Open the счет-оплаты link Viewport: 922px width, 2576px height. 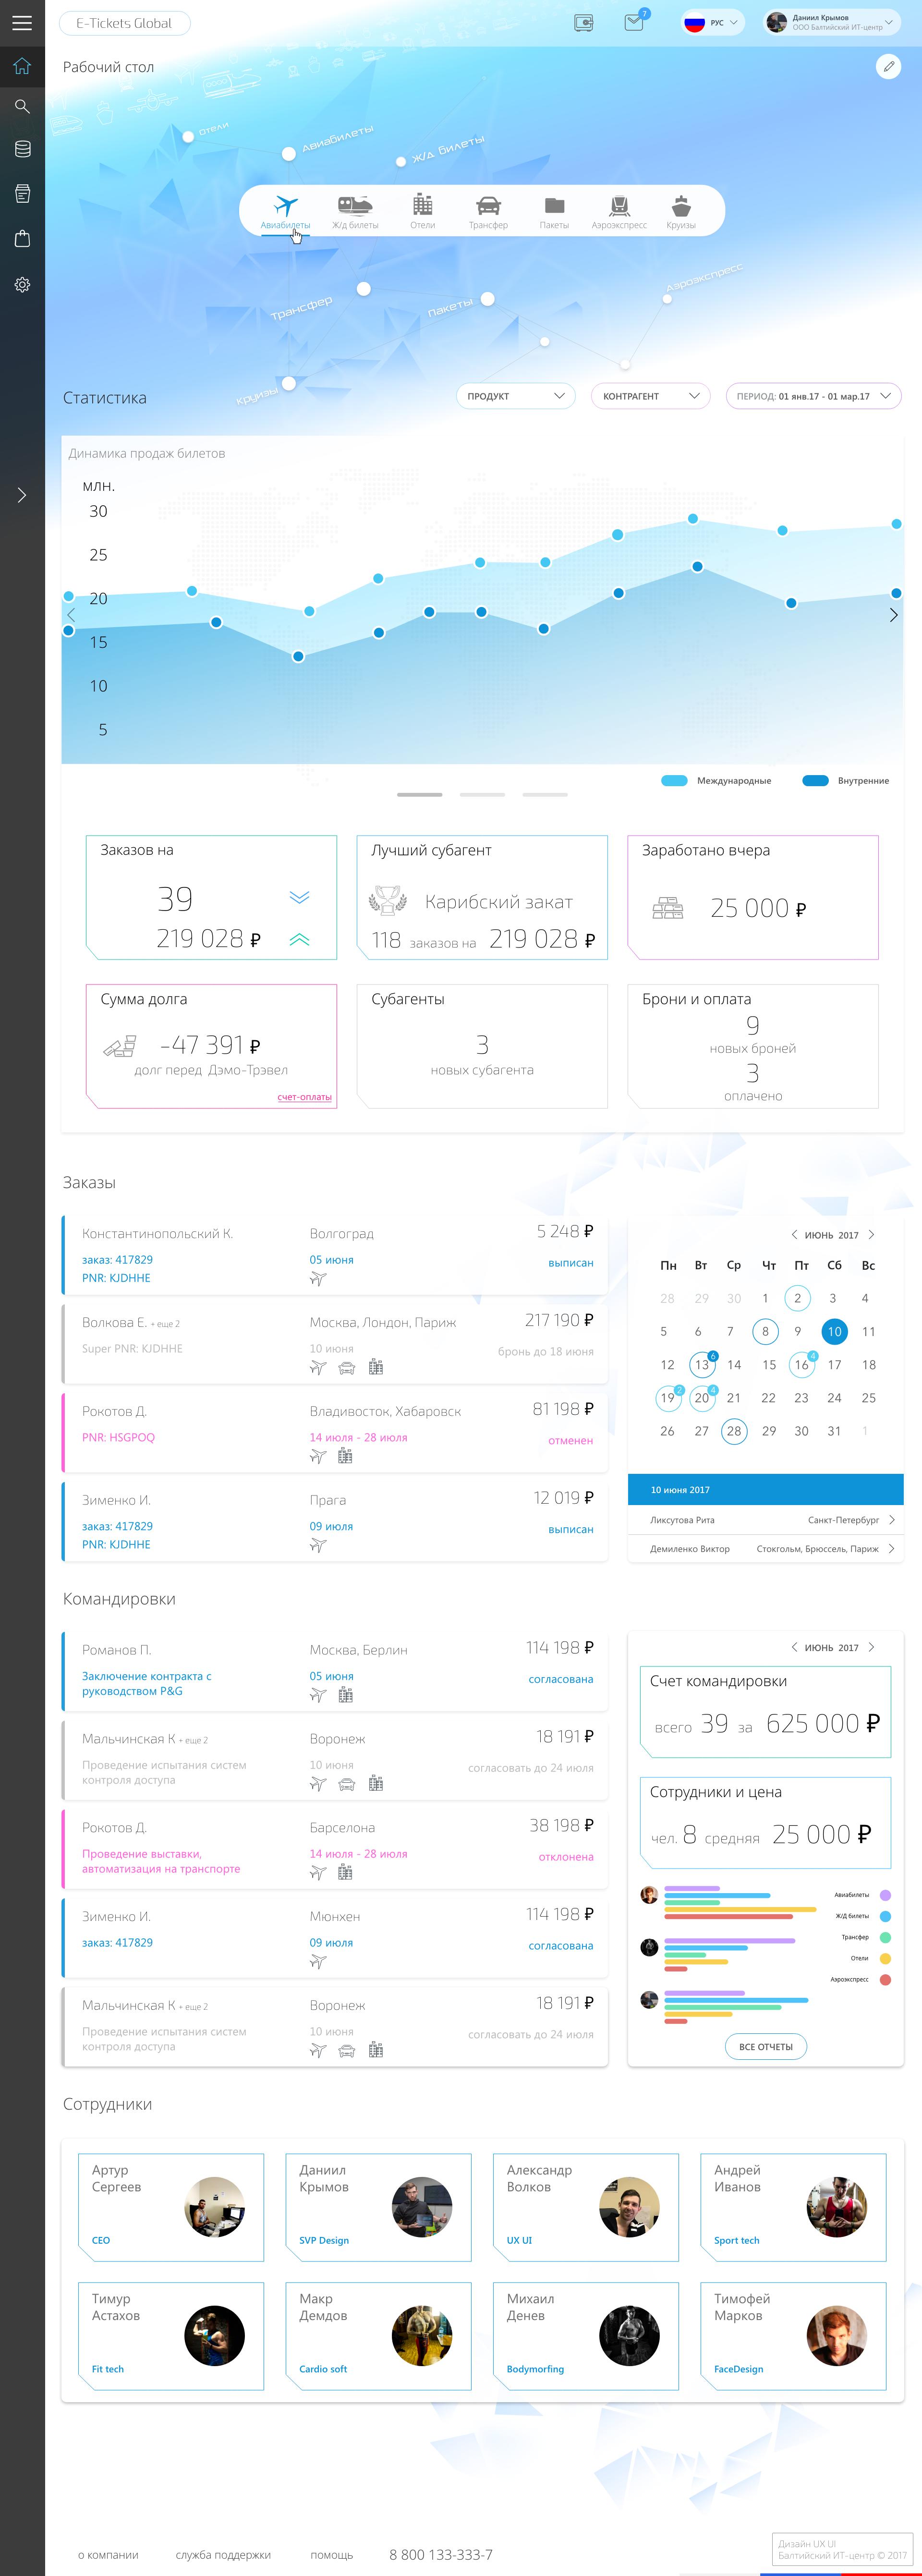[x=304, y=1097]
